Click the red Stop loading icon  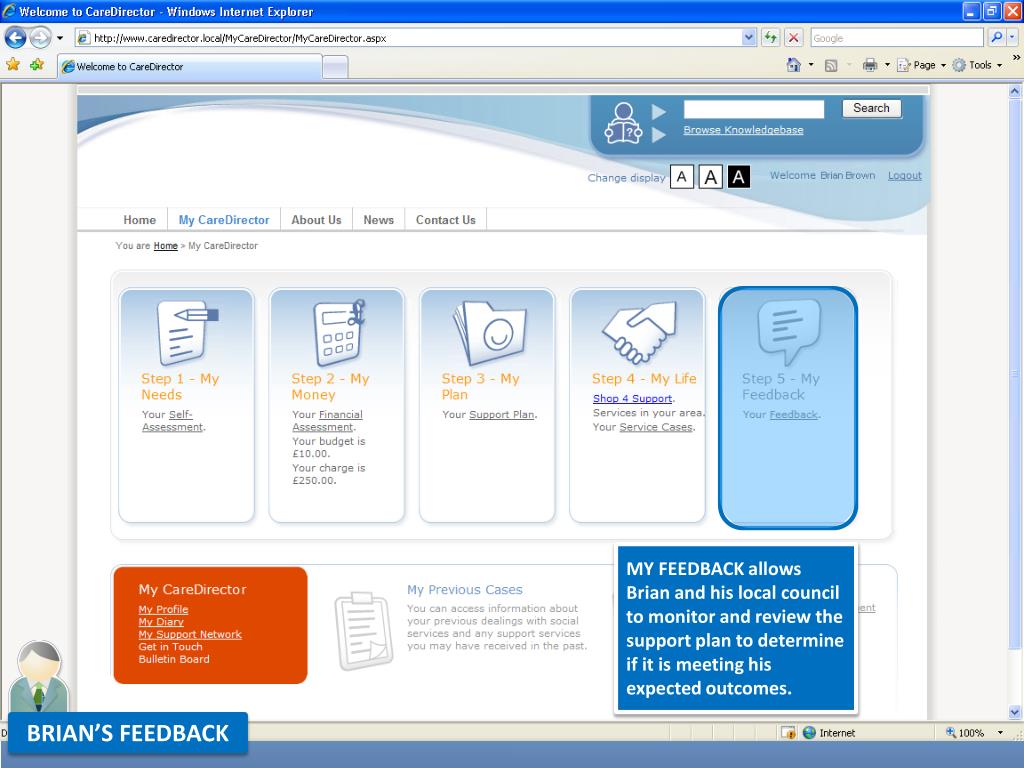(793, 38)
